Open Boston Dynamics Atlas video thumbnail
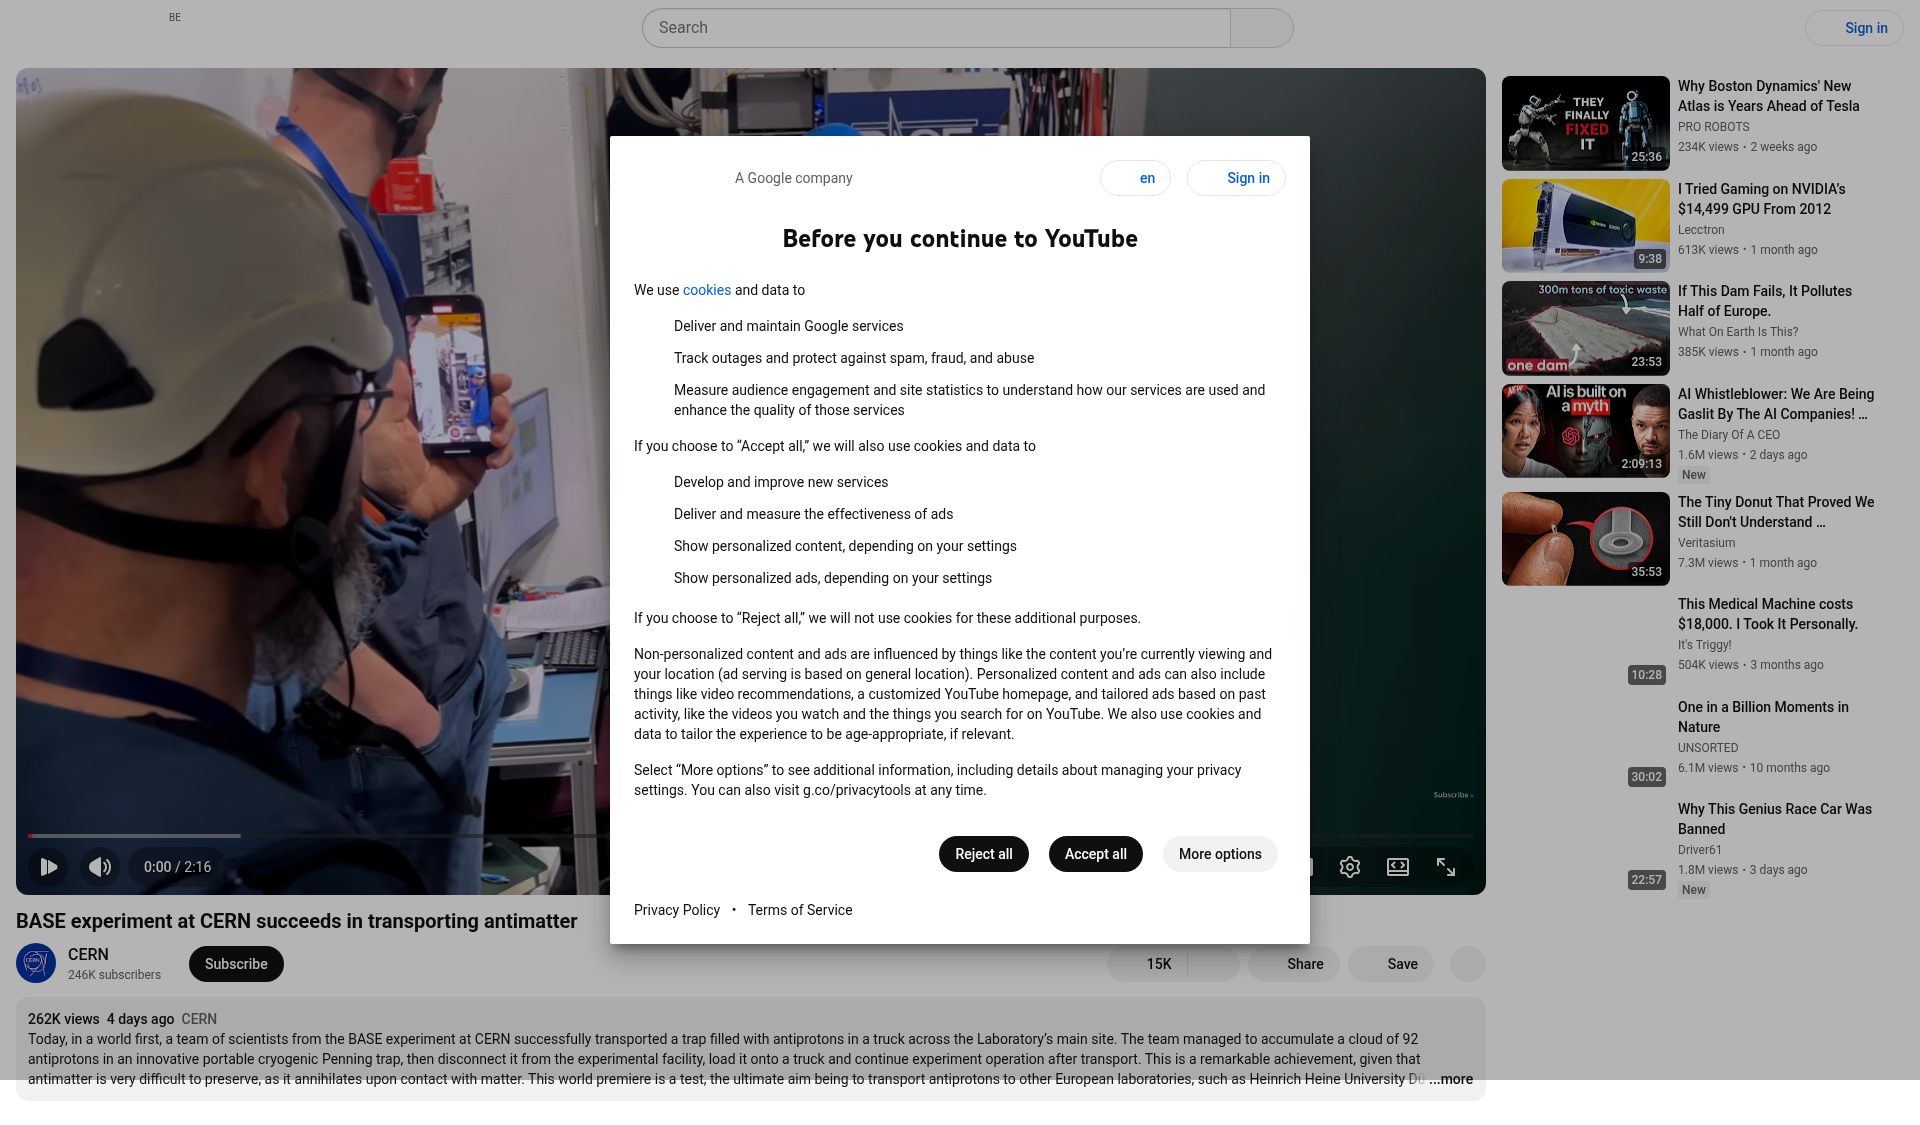This screenshot has width=1920, height=1125. pyautogui.click(x=1586, y=123)
